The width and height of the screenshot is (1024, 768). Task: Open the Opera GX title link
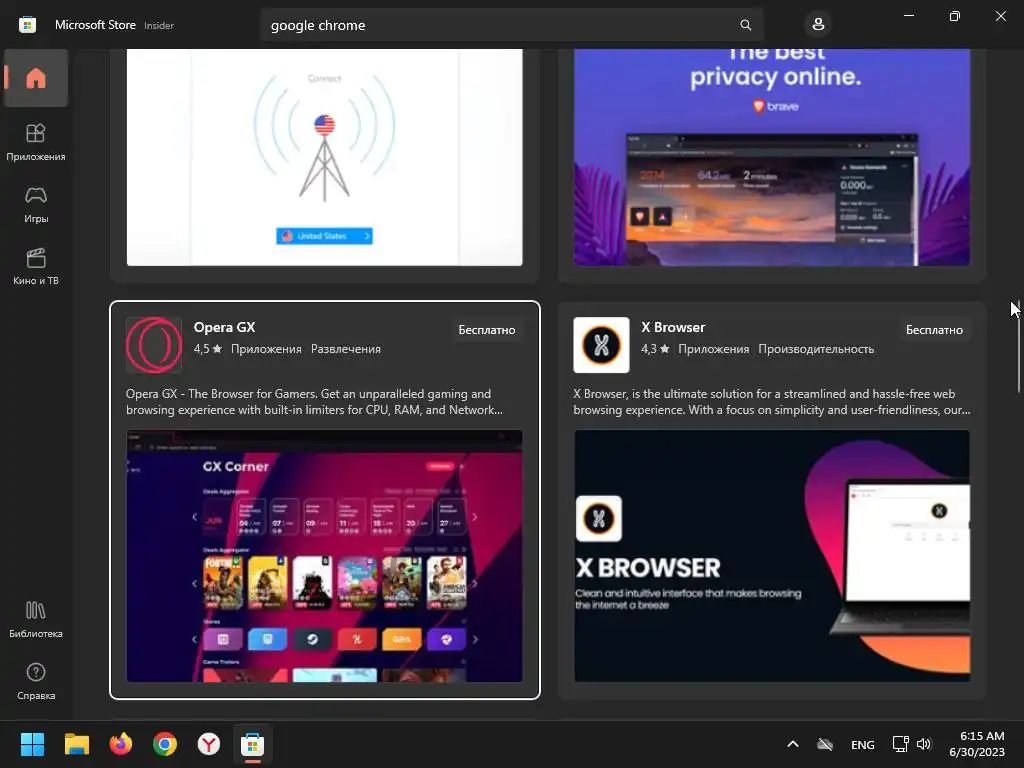pos(224,327)
